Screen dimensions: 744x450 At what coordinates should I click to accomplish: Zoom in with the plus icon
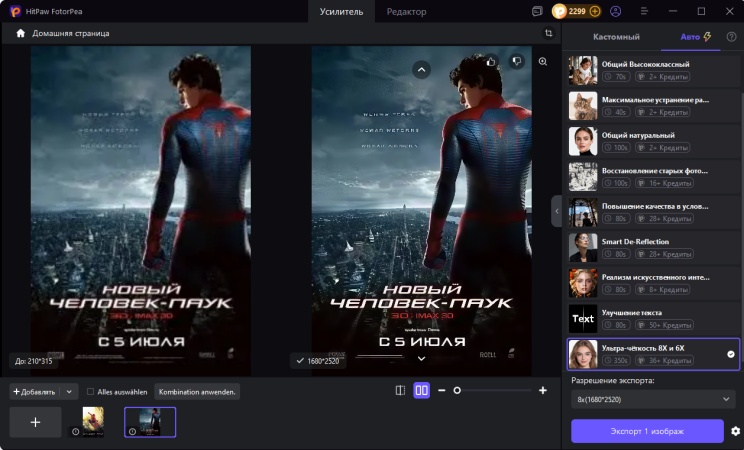pyautogui.click(x=543, y=390)
